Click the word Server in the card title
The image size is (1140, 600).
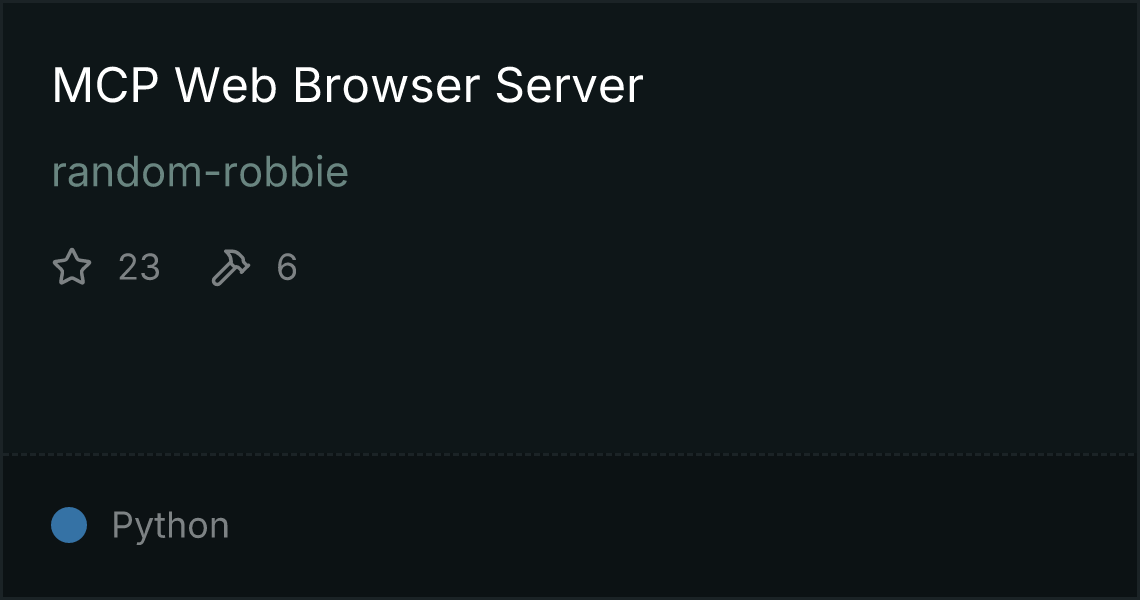tap(569, 85)
